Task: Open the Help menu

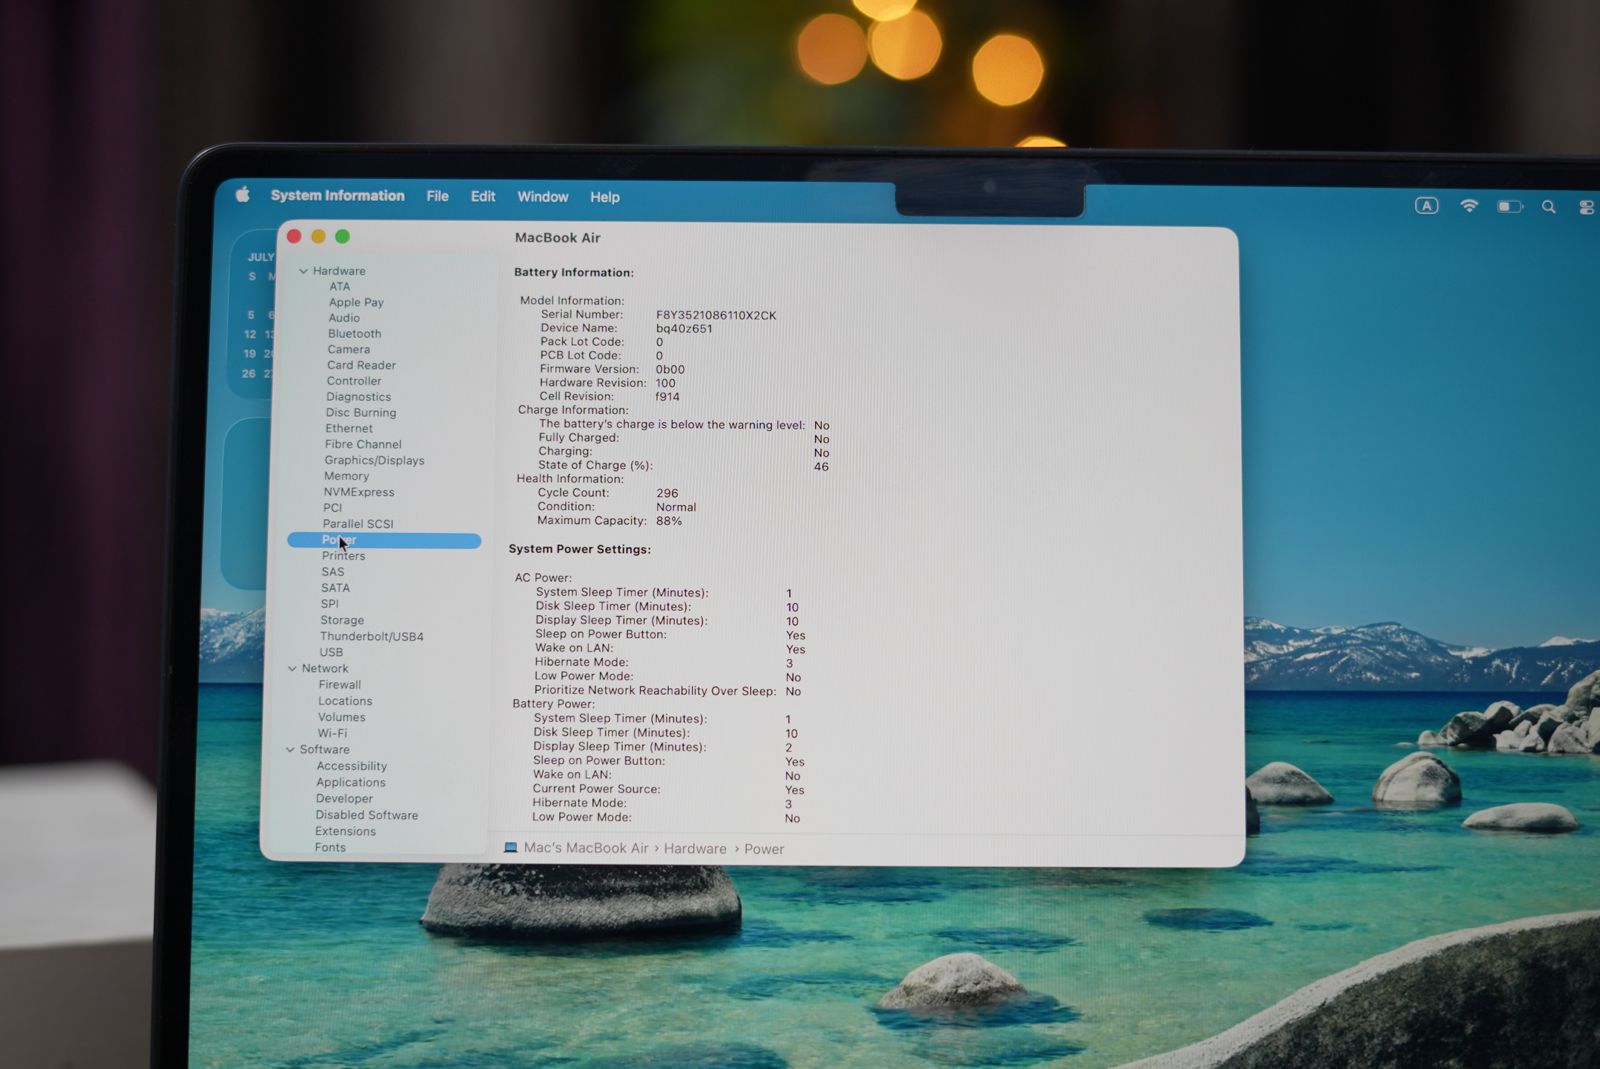Action: 605,197
